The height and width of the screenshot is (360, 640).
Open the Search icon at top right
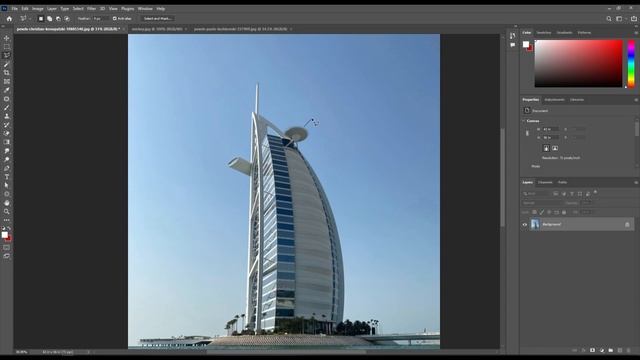pyautogui.click(x=609, y=18)
